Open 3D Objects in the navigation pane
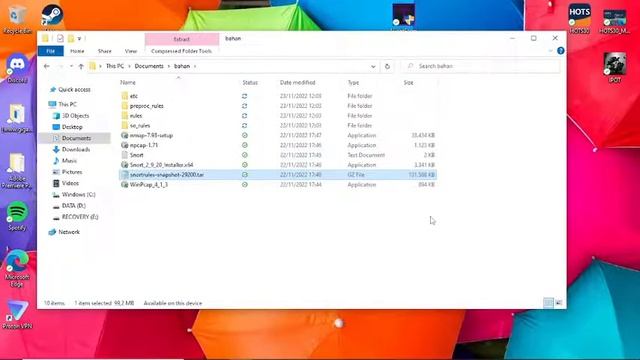640x360 pixels. click(x=76, y=116)
